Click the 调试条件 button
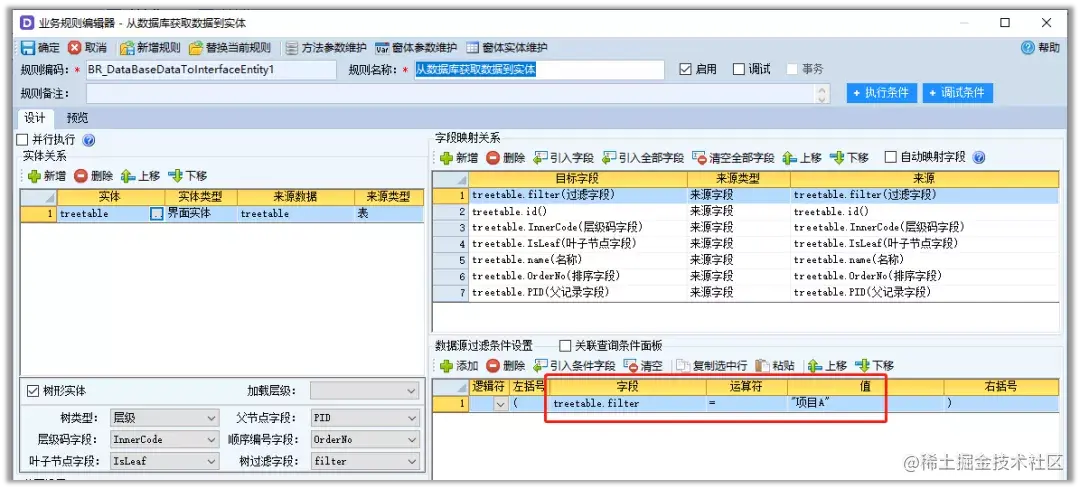This screenshot has width=1080, height=489. pos(958,93)
